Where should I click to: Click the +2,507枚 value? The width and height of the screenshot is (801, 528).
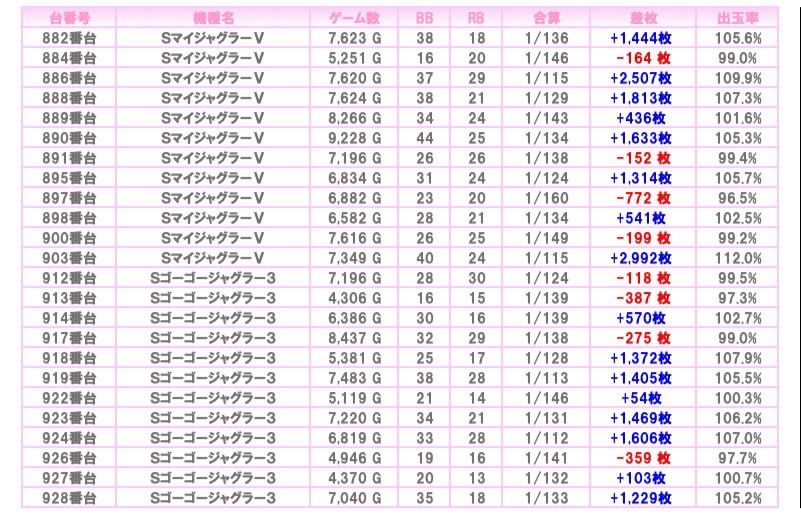[641, 78]
